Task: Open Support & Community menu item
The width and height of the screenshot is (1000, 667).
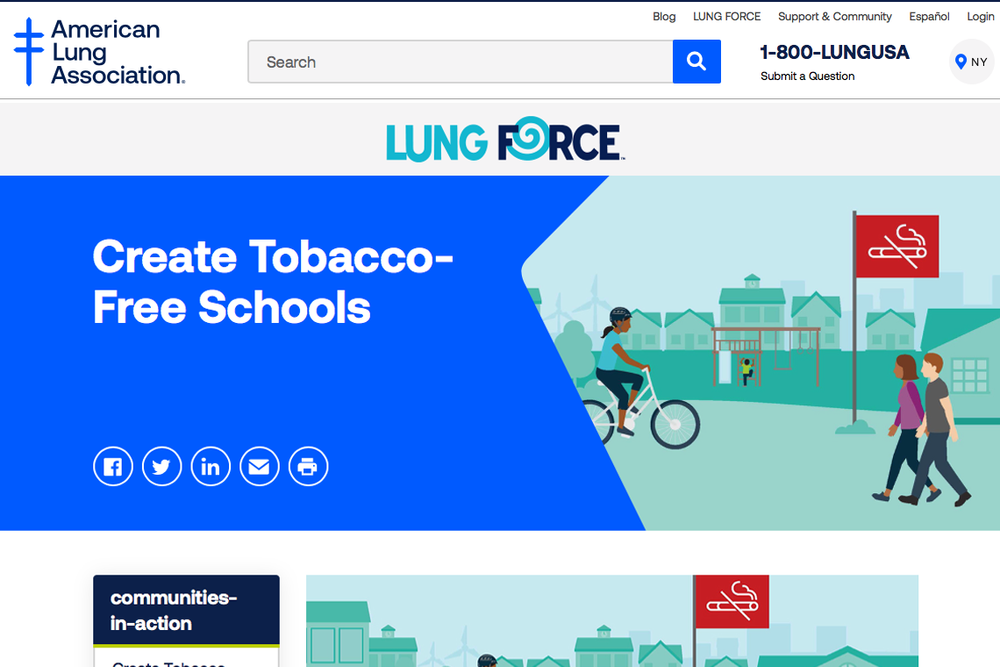Action: [x=835, y=17]
